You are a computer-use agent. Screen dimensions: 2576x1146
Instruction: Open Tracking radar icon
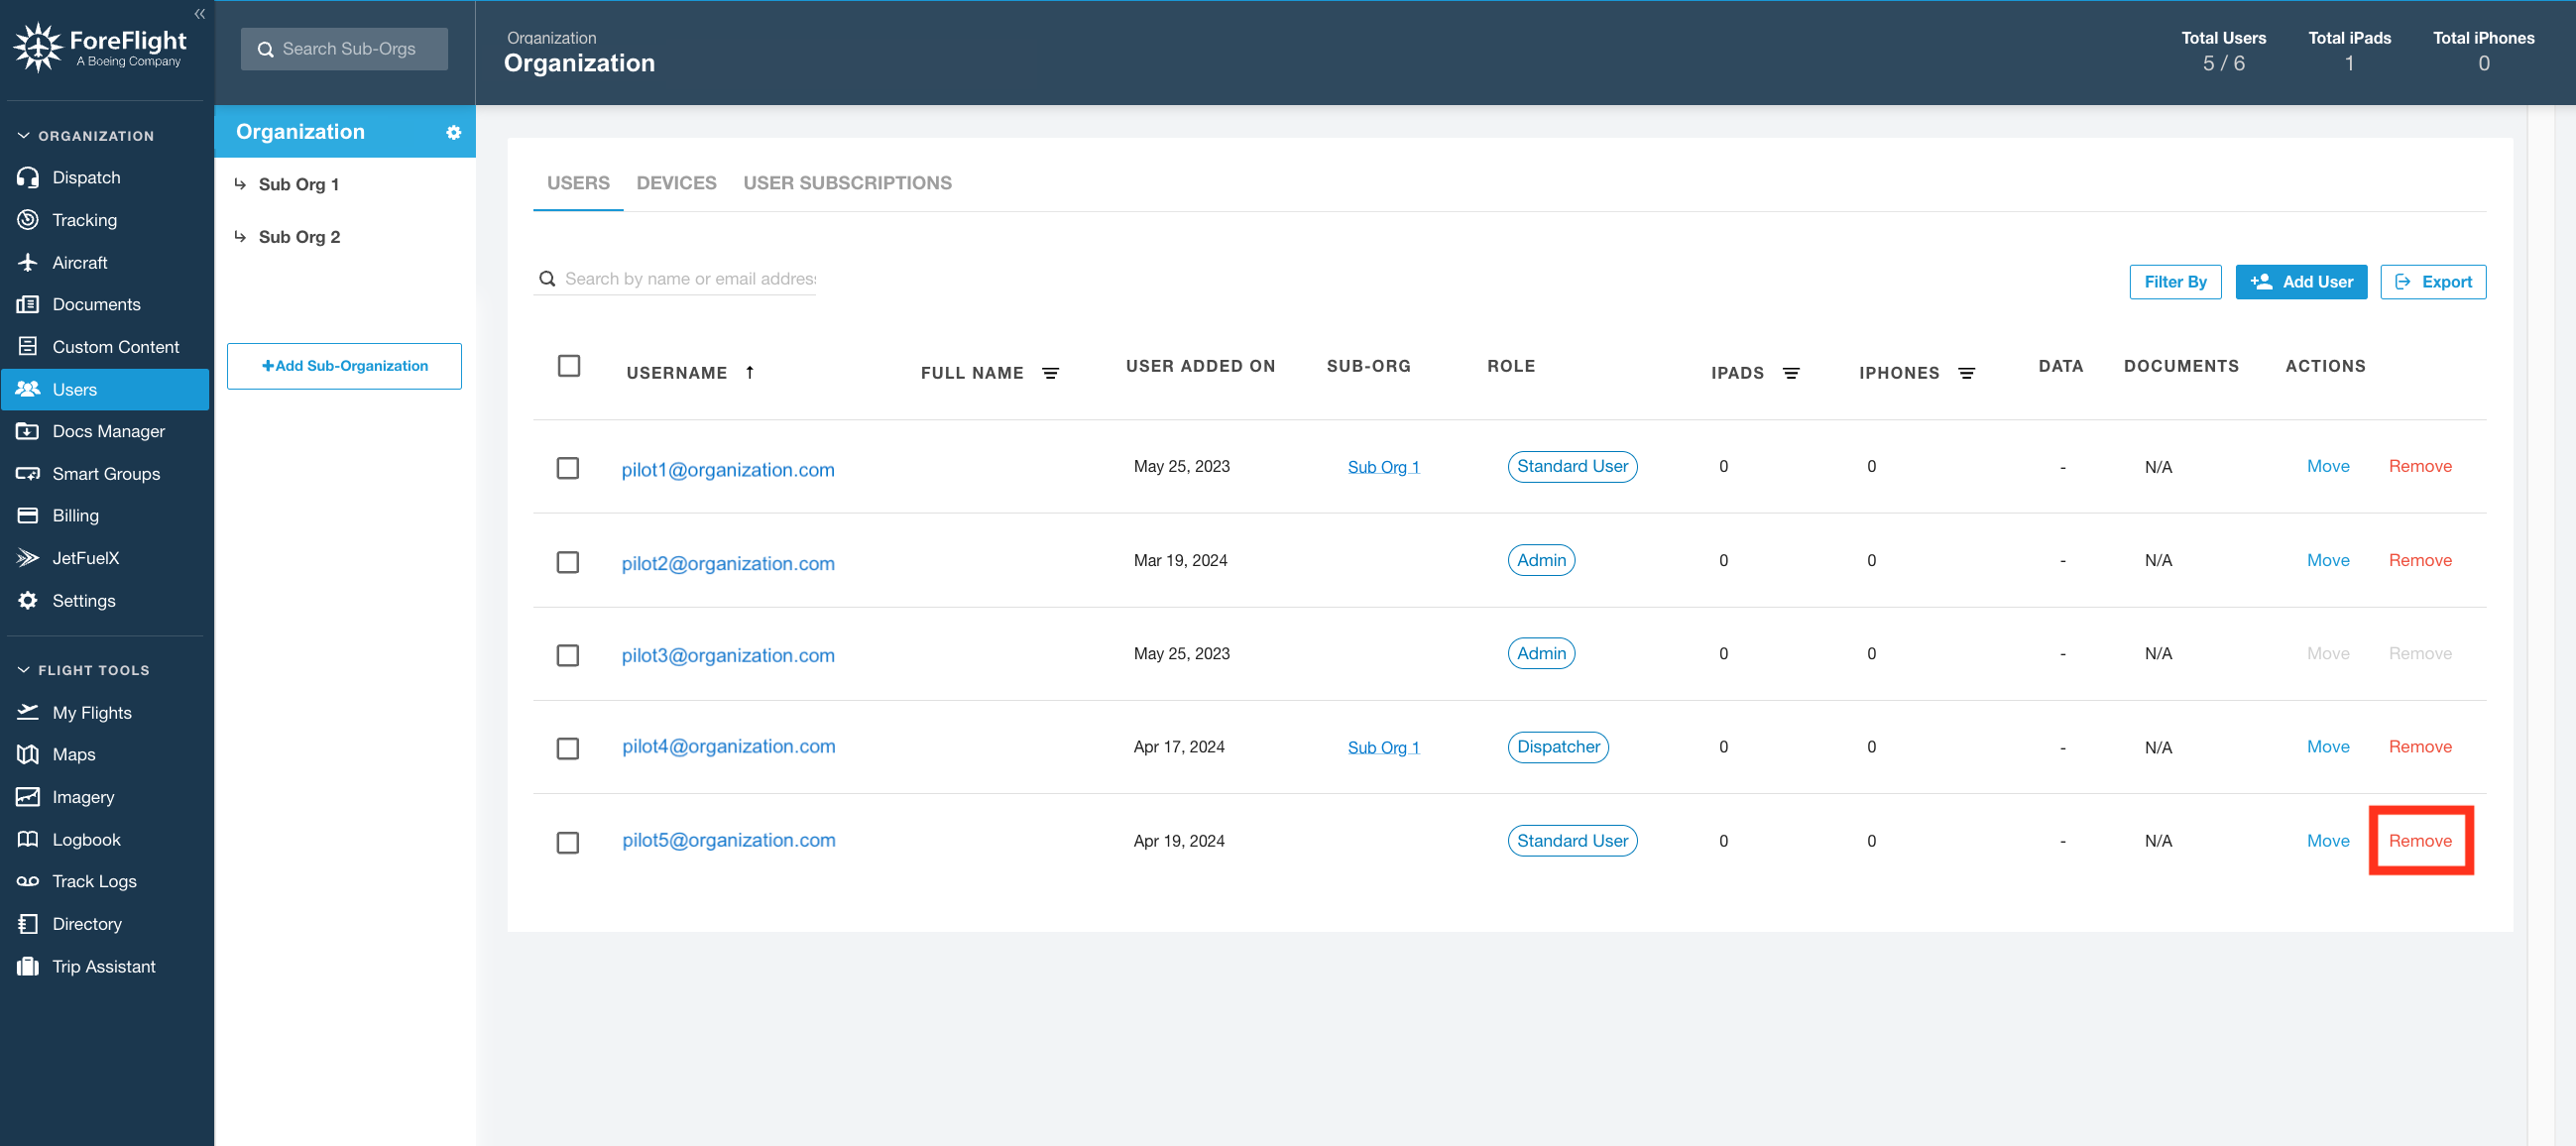coord(28,220)
